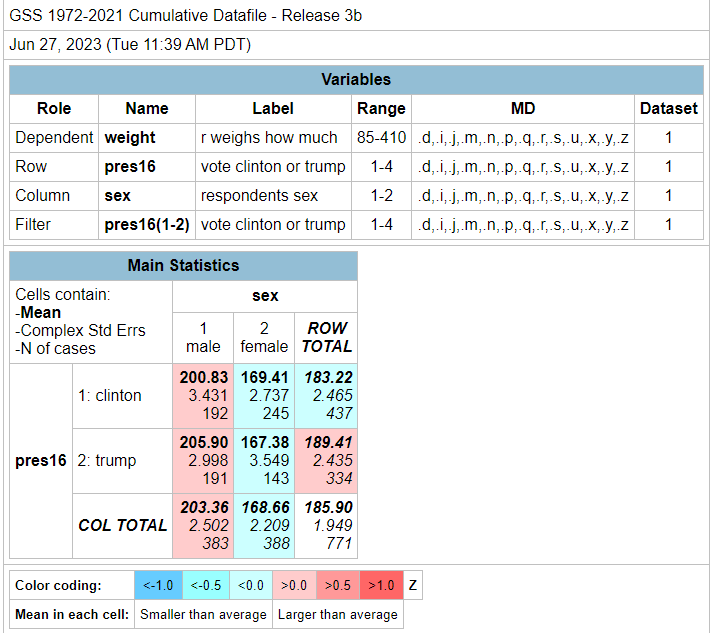
Task: Click the 'pres16(1-2)' filter name
Action: [x=147, y=225]
